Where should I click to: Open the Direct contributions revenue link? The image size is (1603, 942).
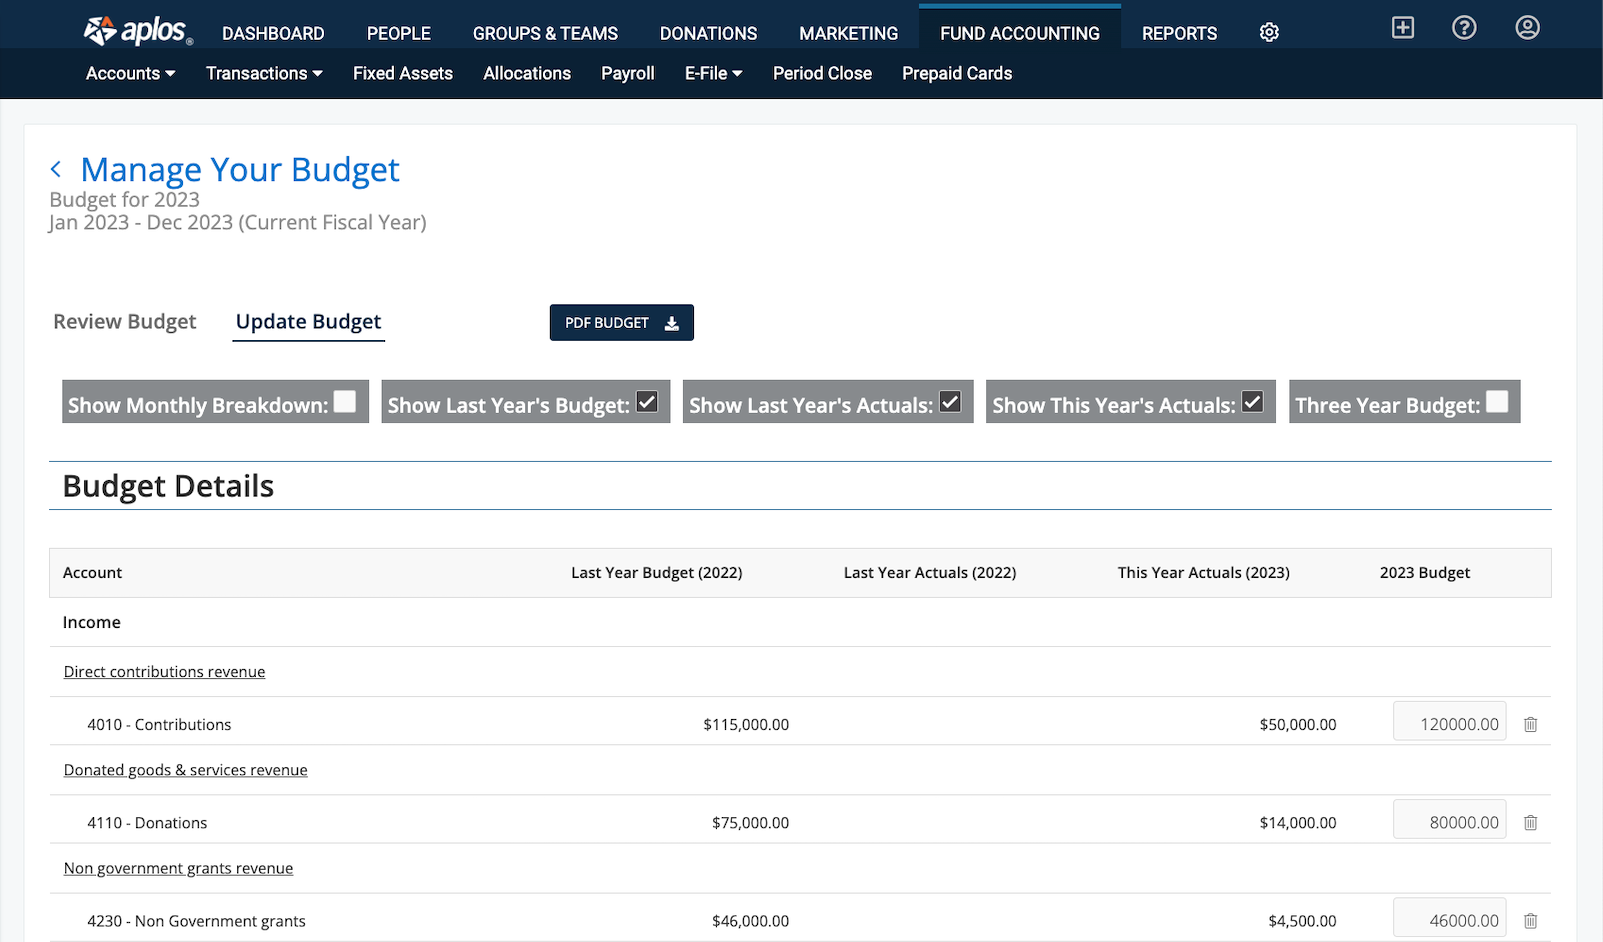coord(164,672)
